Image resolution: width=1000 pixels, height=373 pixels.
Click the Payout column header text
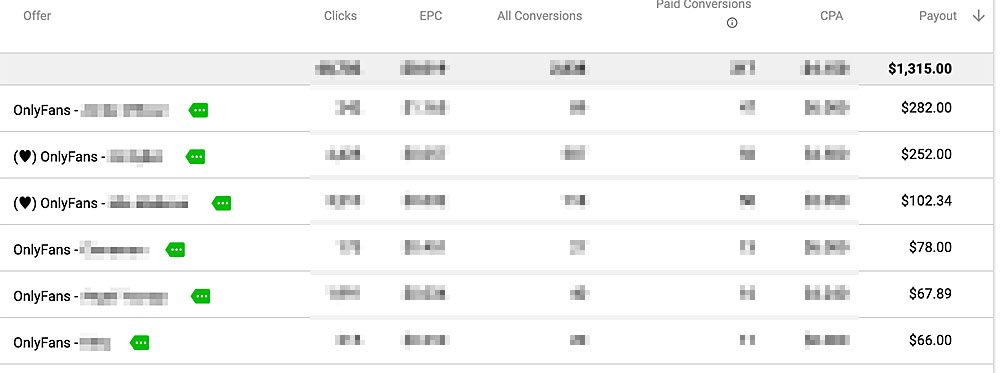coord(938,16)
